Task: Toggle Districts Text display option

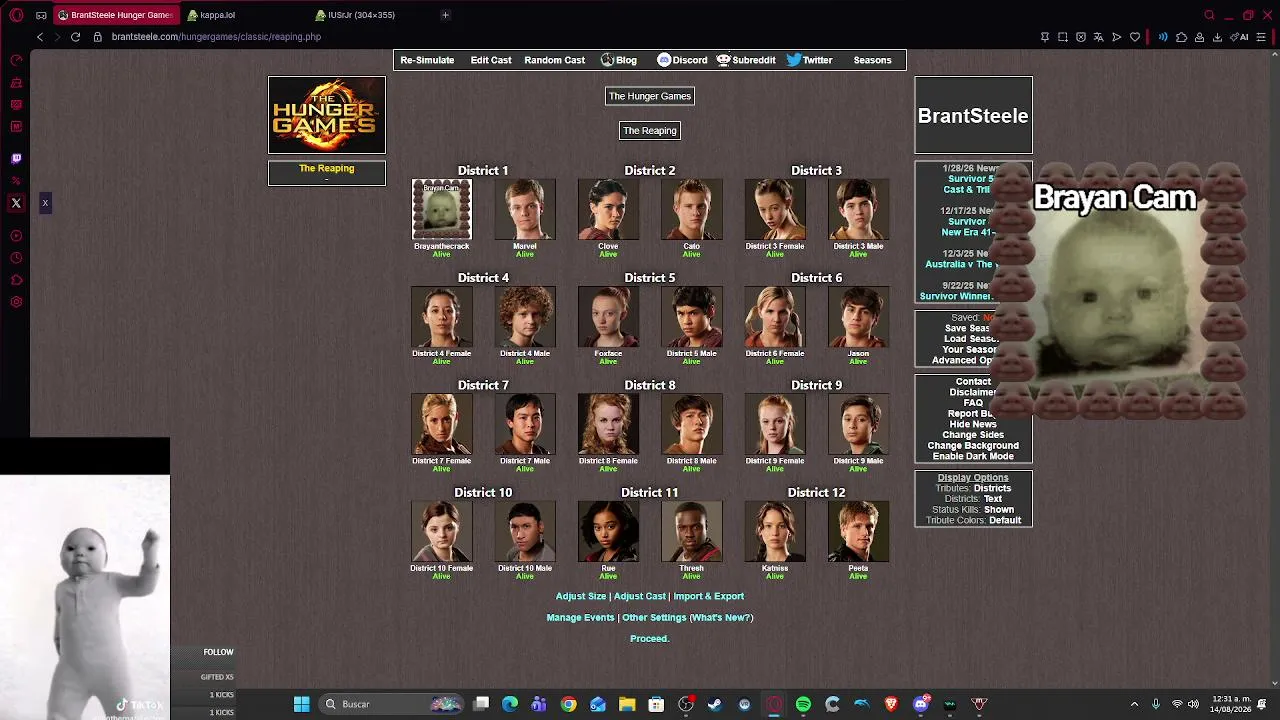Action: (973, 499)
